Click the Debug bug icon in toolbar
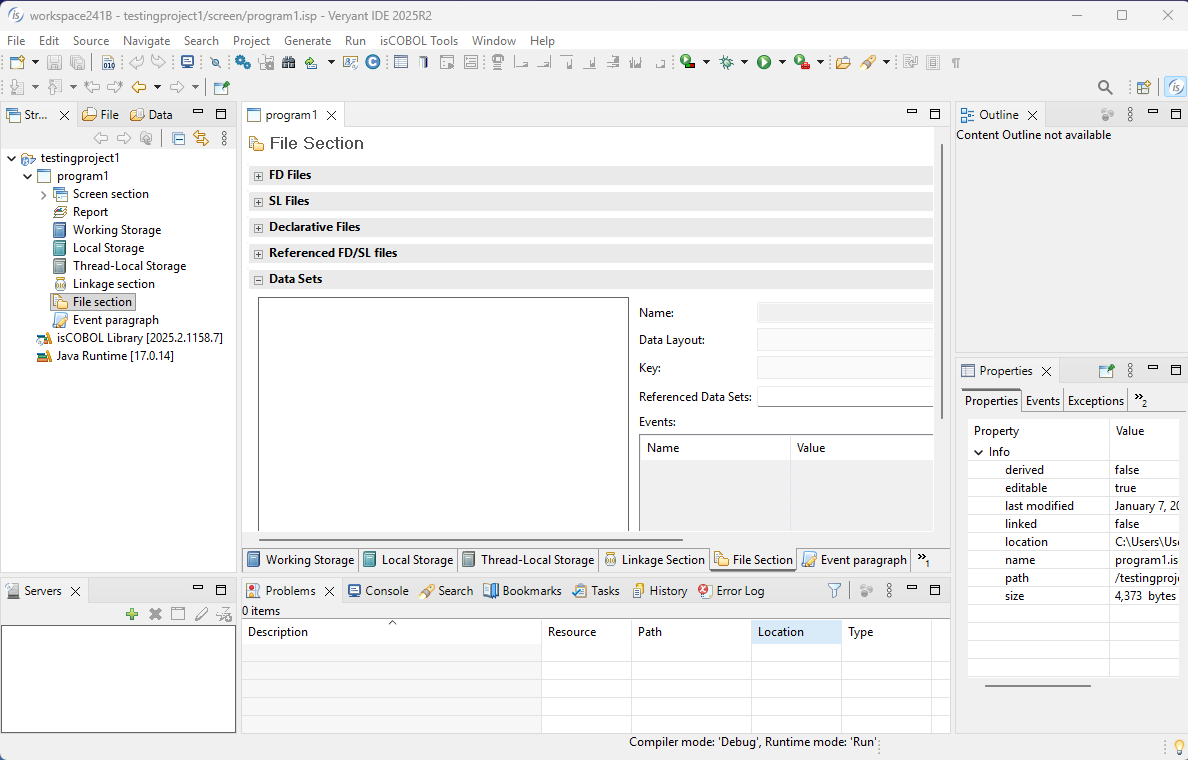 (727, 62)
